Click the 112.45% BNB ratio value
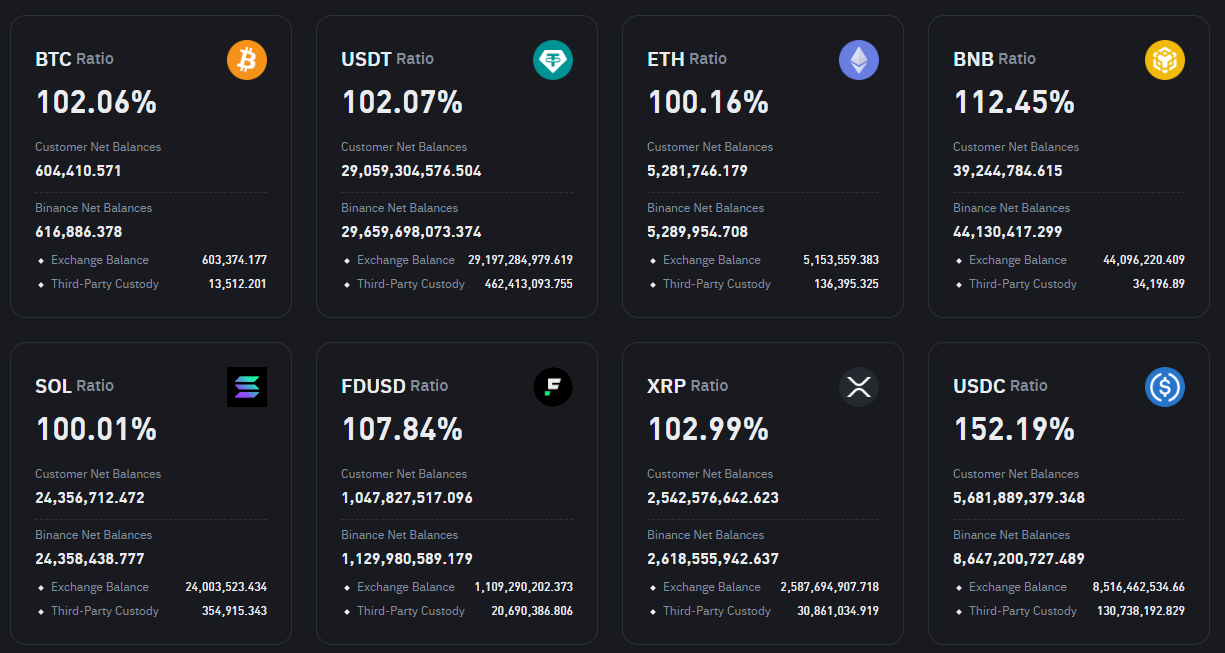The image size is (1225, 653). pos(1014,102)
